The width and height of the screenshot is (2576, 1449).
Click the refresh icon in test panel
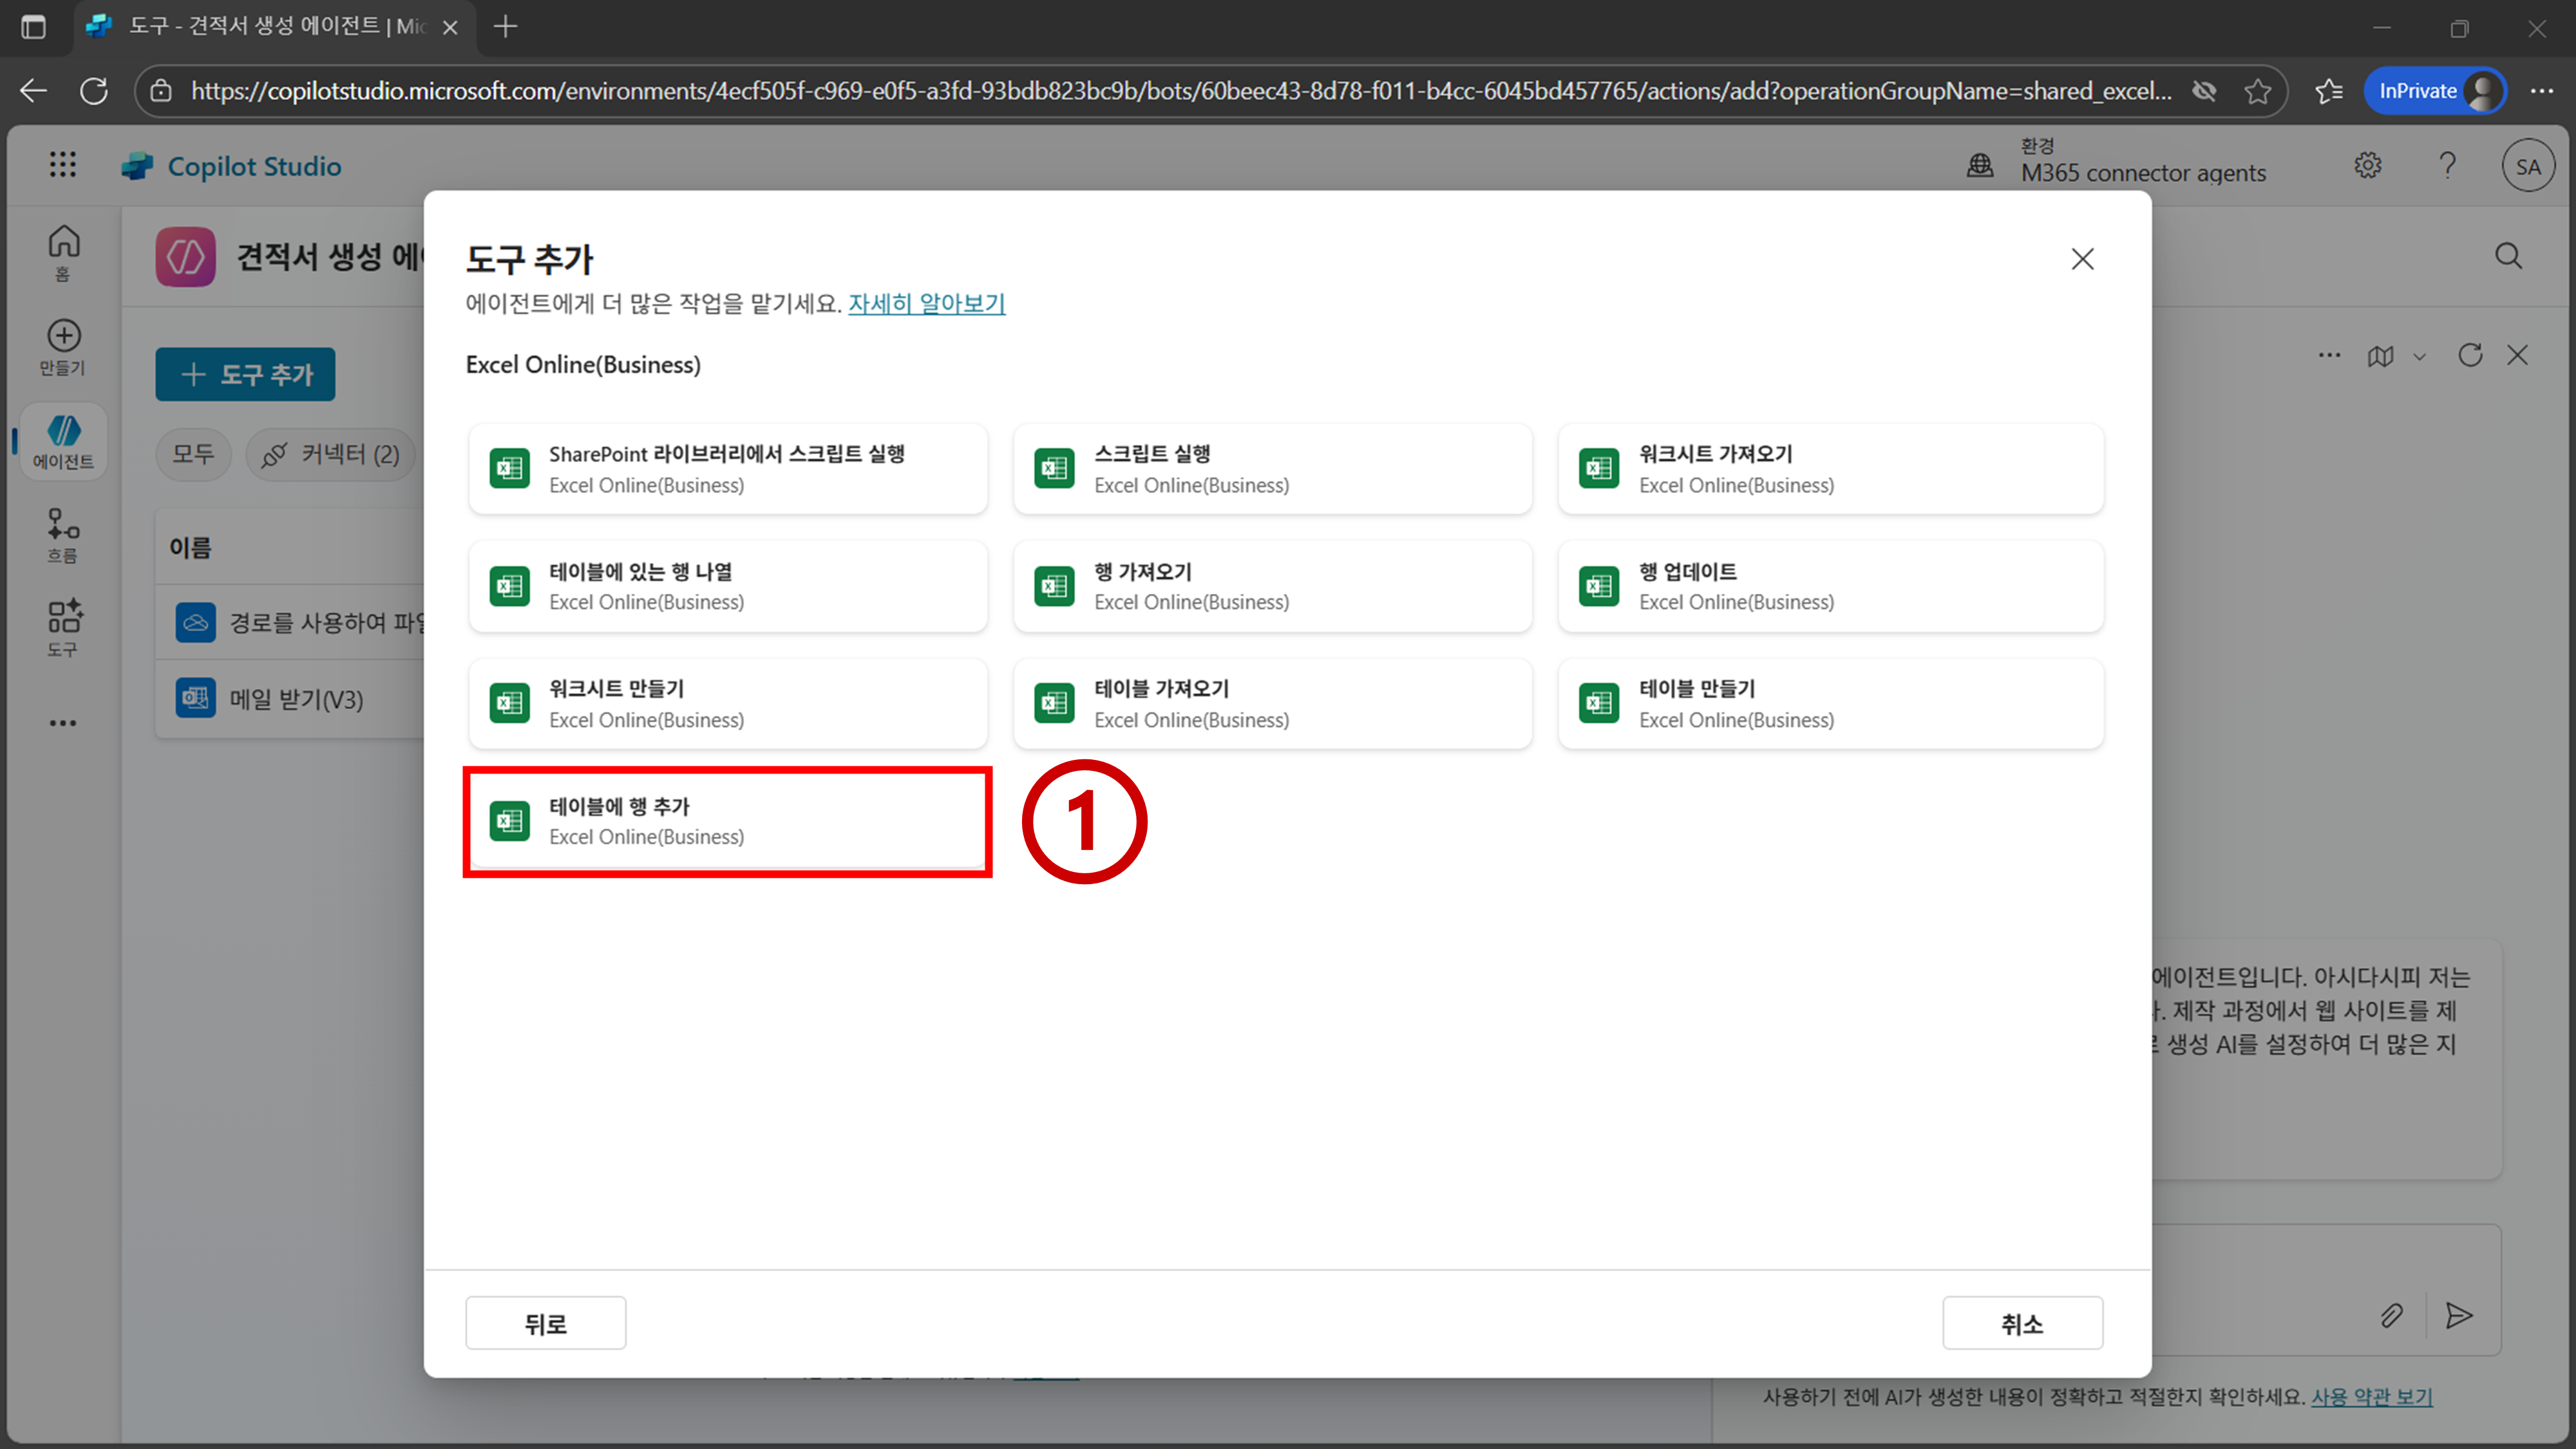(2470, 355)
